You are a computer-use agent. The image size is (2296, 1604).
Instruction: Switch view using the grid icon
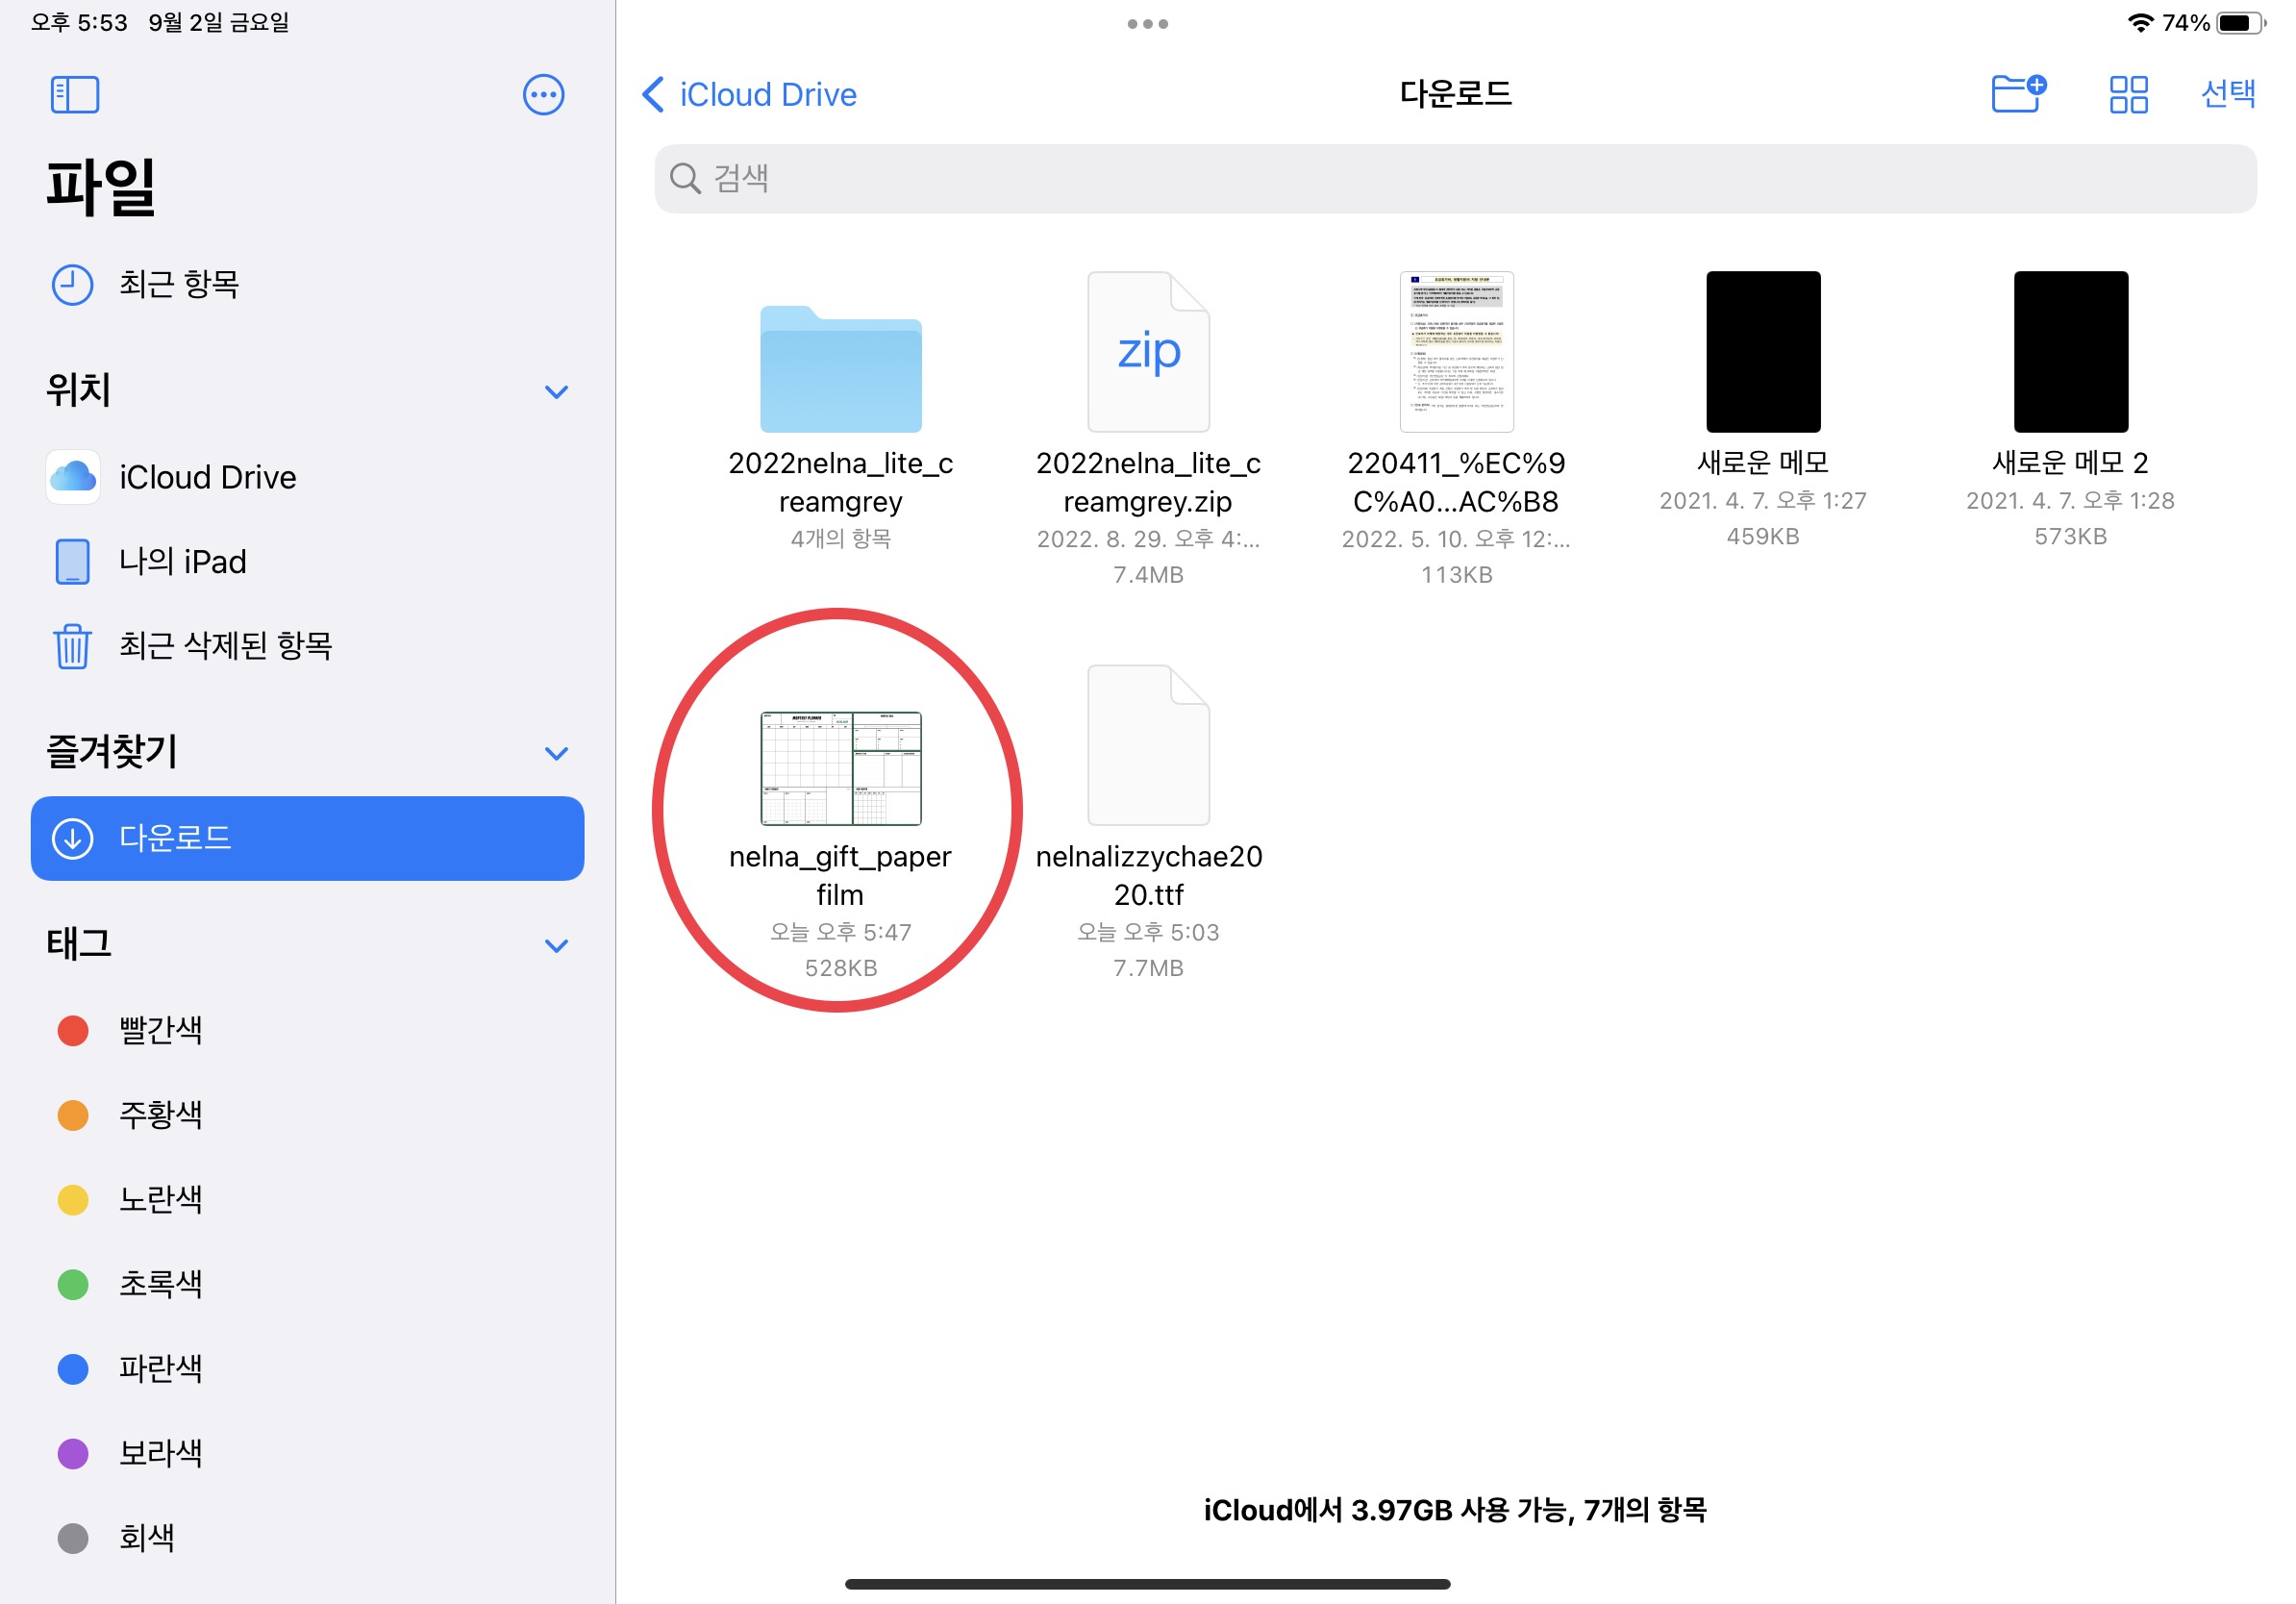[2128, 95]
